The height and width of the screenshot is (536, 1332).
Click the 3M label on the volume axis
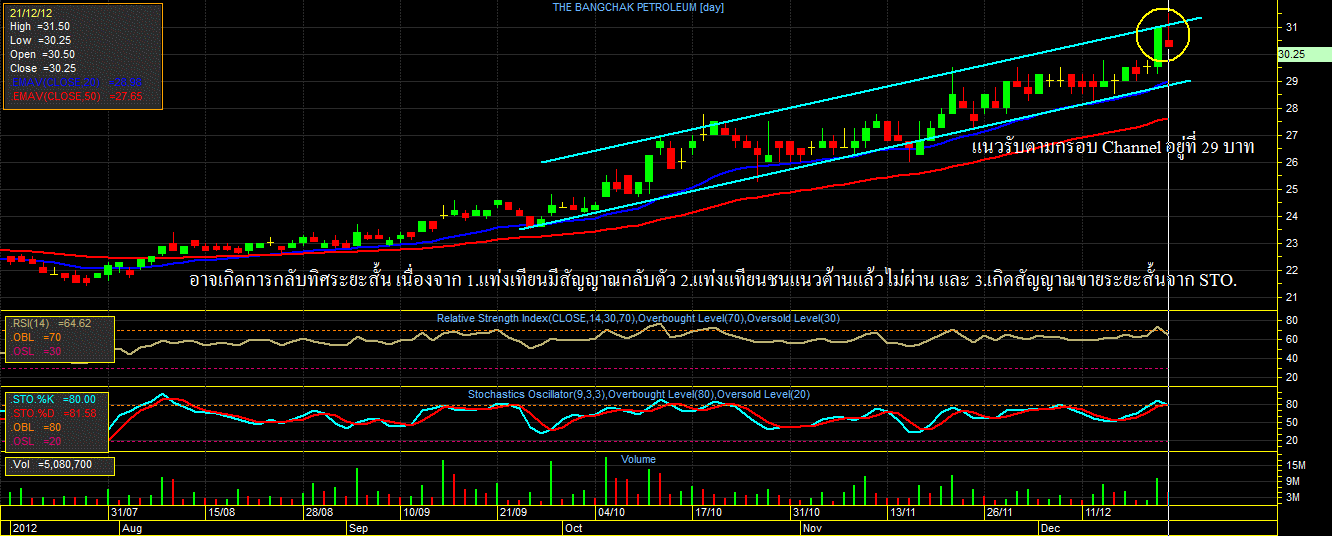tap(1292, 497)
